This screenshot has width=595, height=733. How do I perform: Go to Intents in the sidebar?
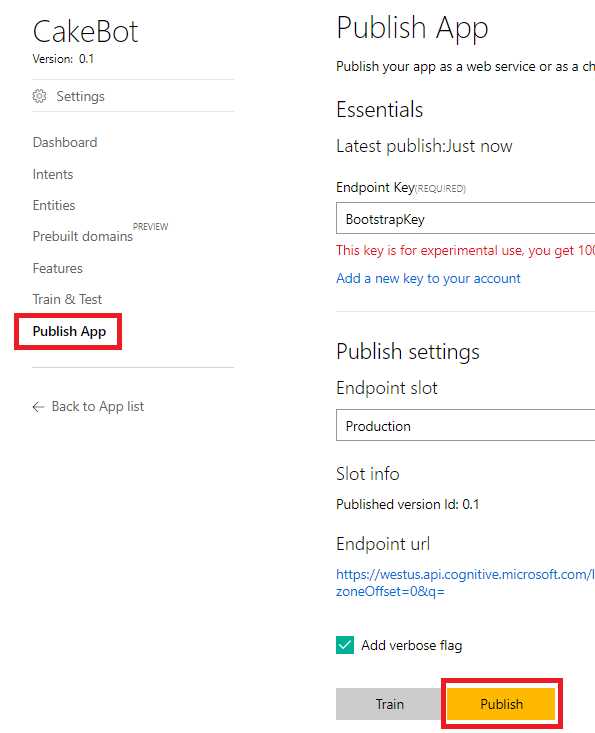click(53, 174)
